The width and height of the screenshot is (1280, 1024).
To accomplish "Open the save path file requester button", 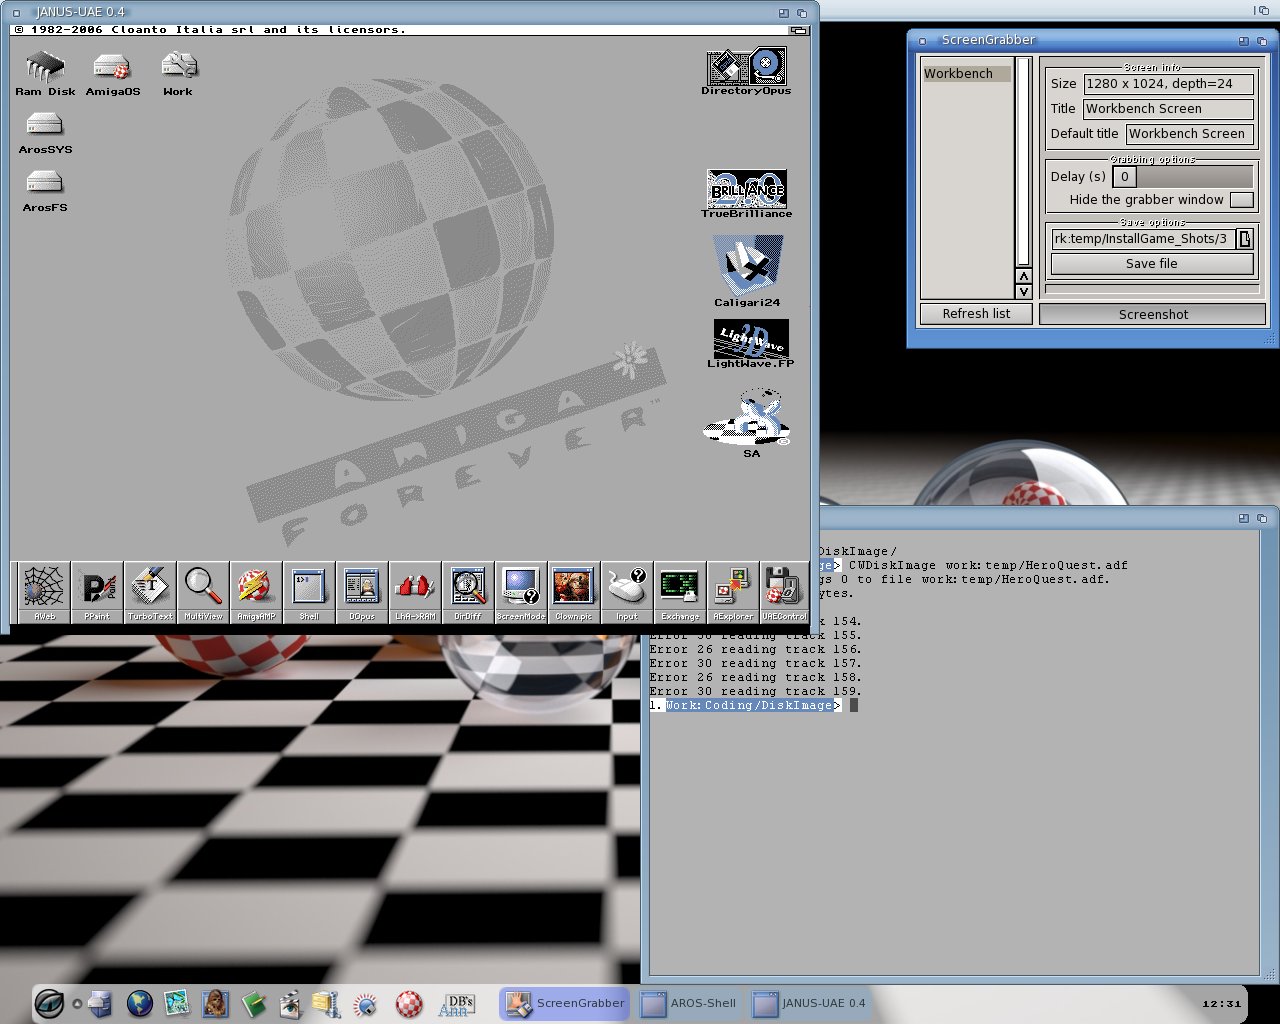I will point(1244,239).
